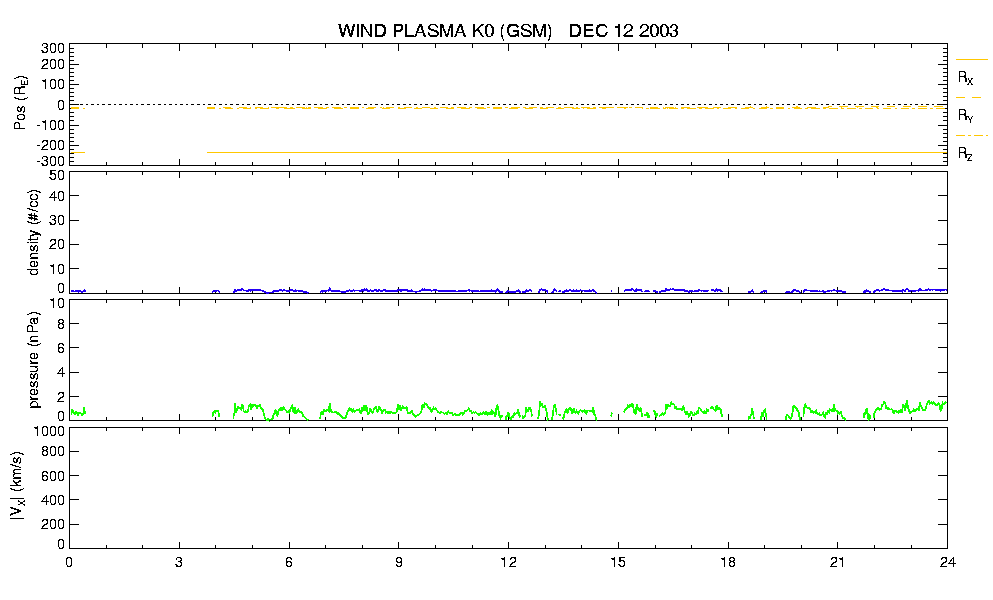Click the 300 tick on position axis
This screenshot has width=993, height=600.
(53, 49)
